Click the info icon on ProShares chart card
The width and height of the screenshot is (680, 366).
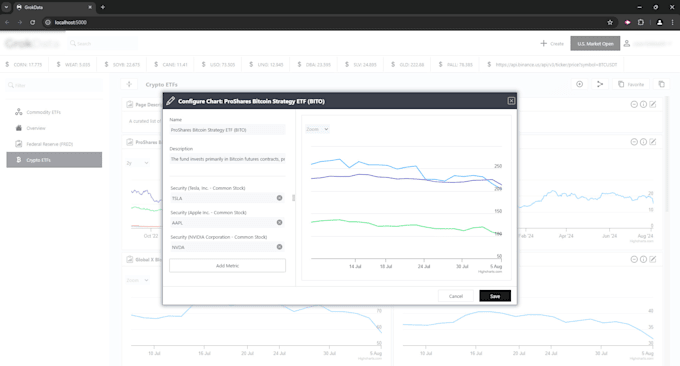(643, 142)
